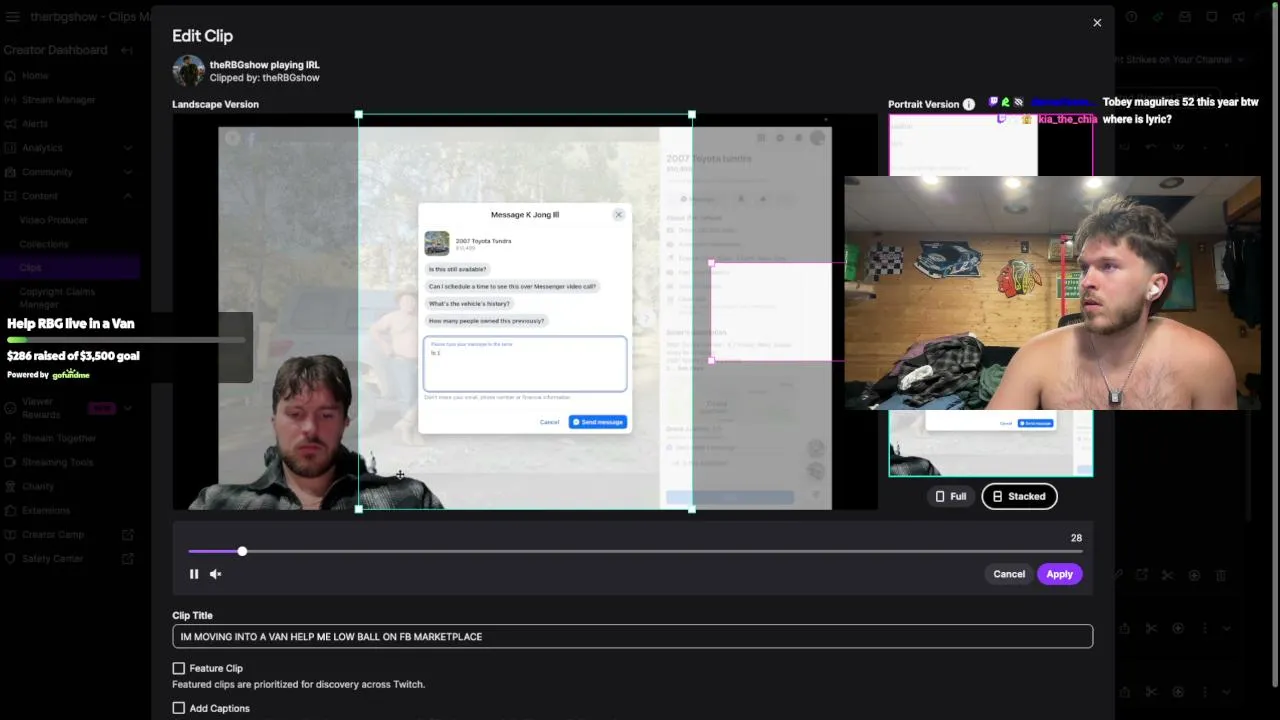Open Charity in the sidebar

click(38, 486)
